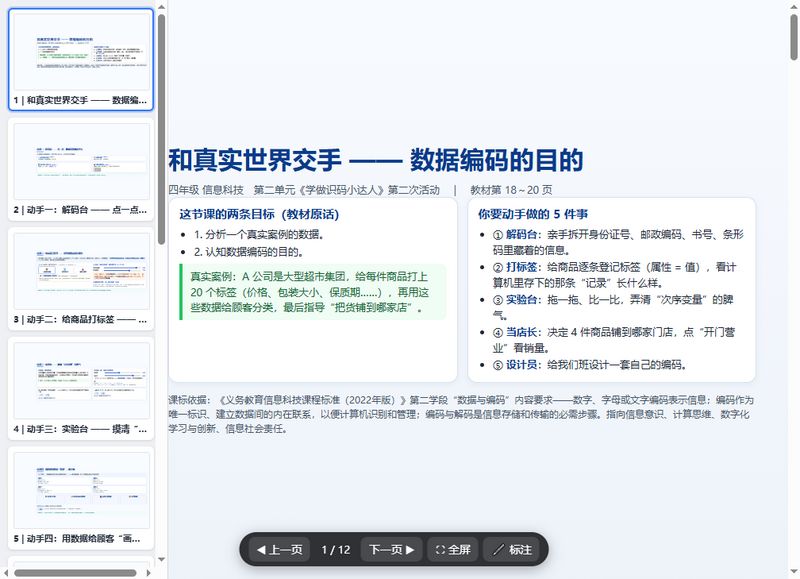Image resolution: width=800 pixels, height=579 pixels.
Task: Click the green 真实案例 callout text
Action: [310, 292]
